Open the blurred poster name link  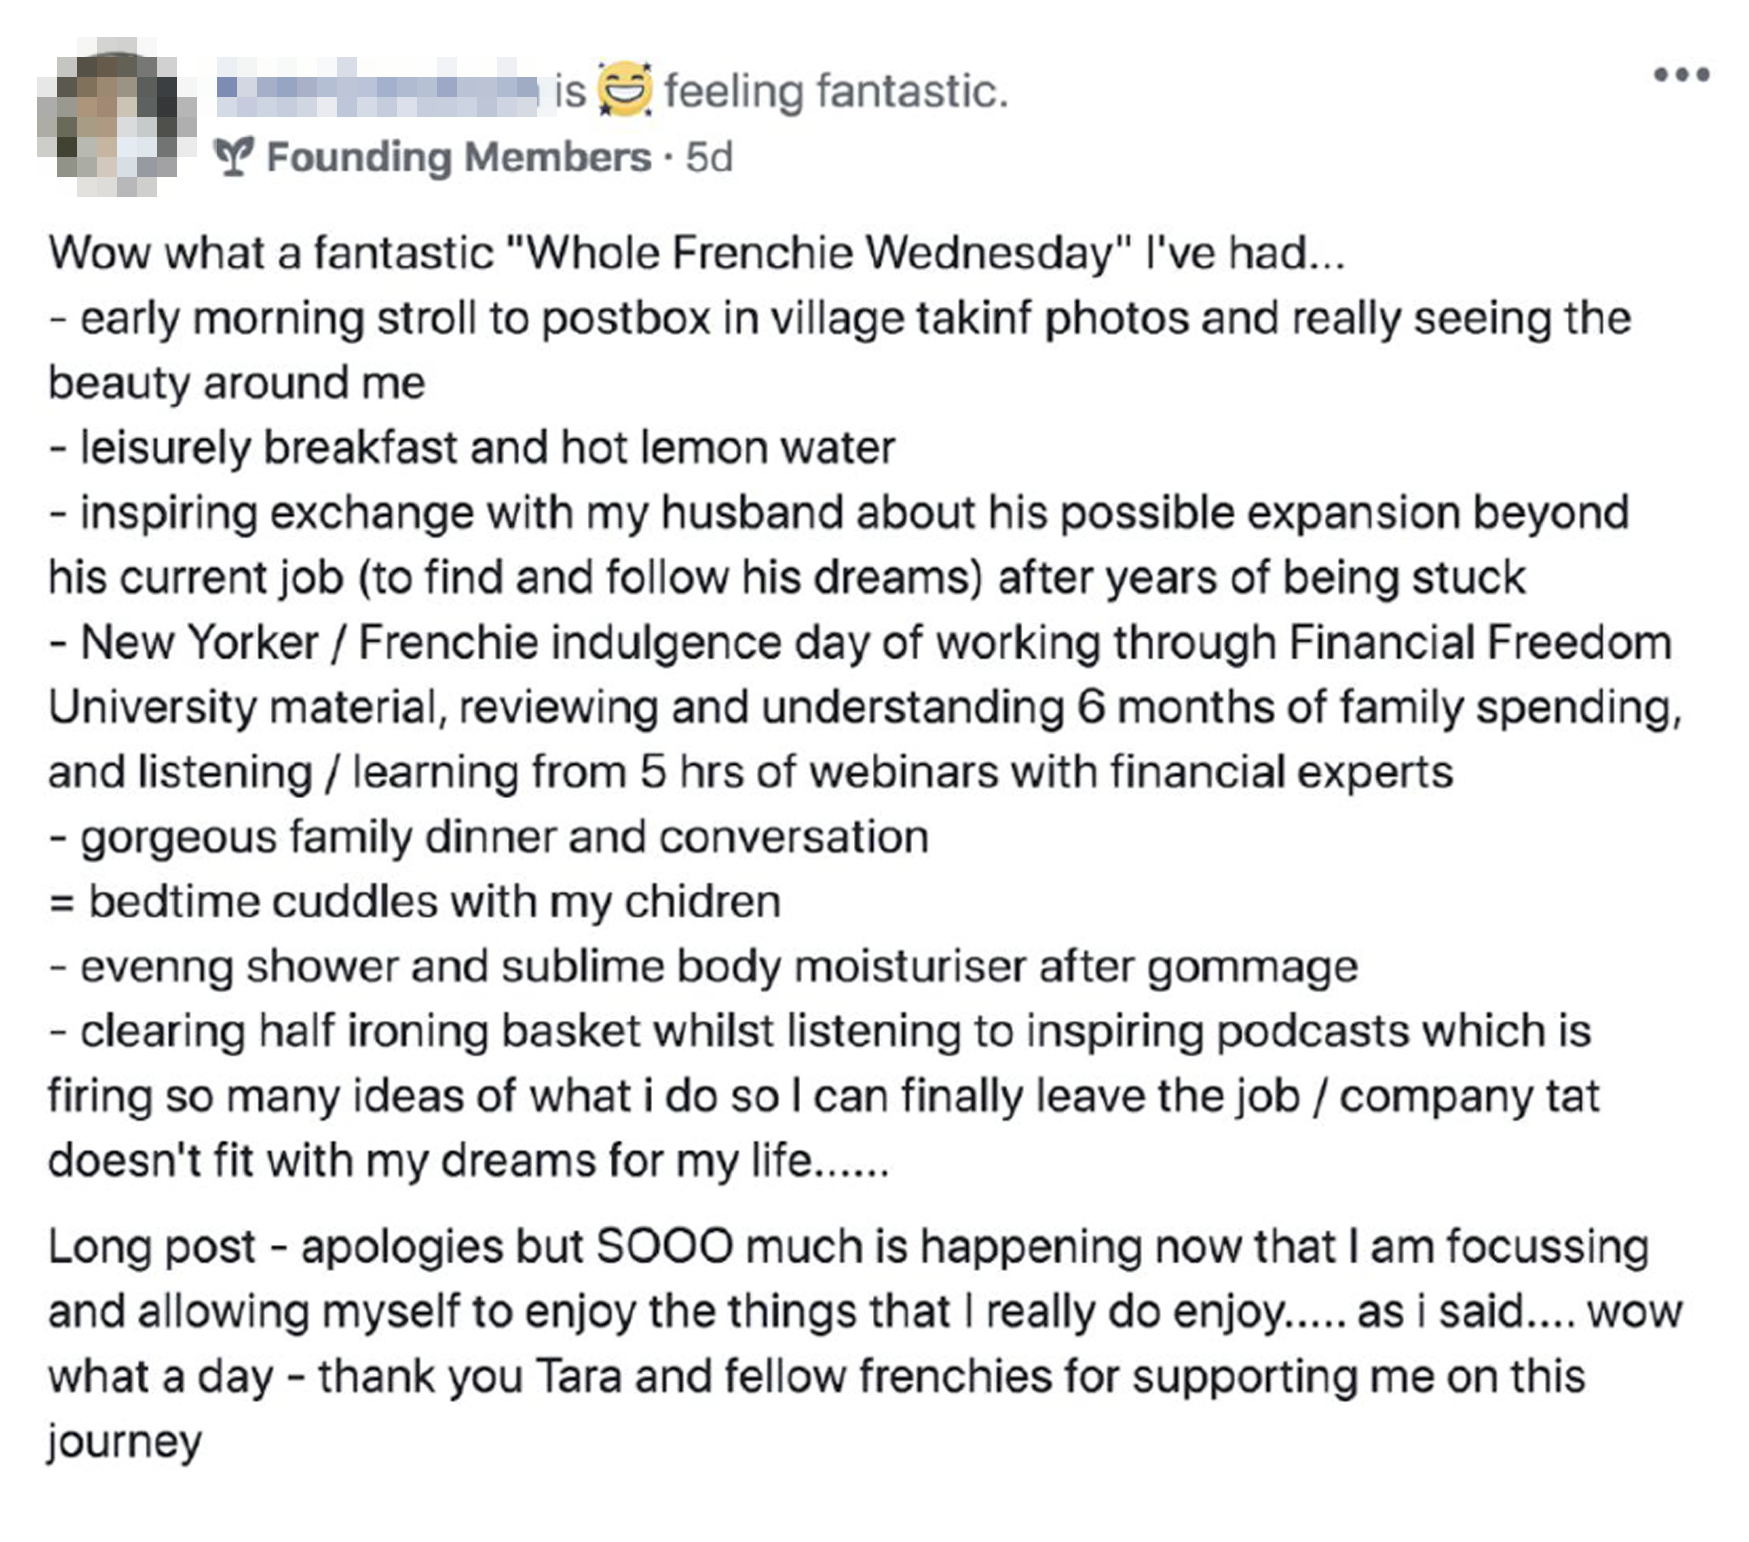377,88
